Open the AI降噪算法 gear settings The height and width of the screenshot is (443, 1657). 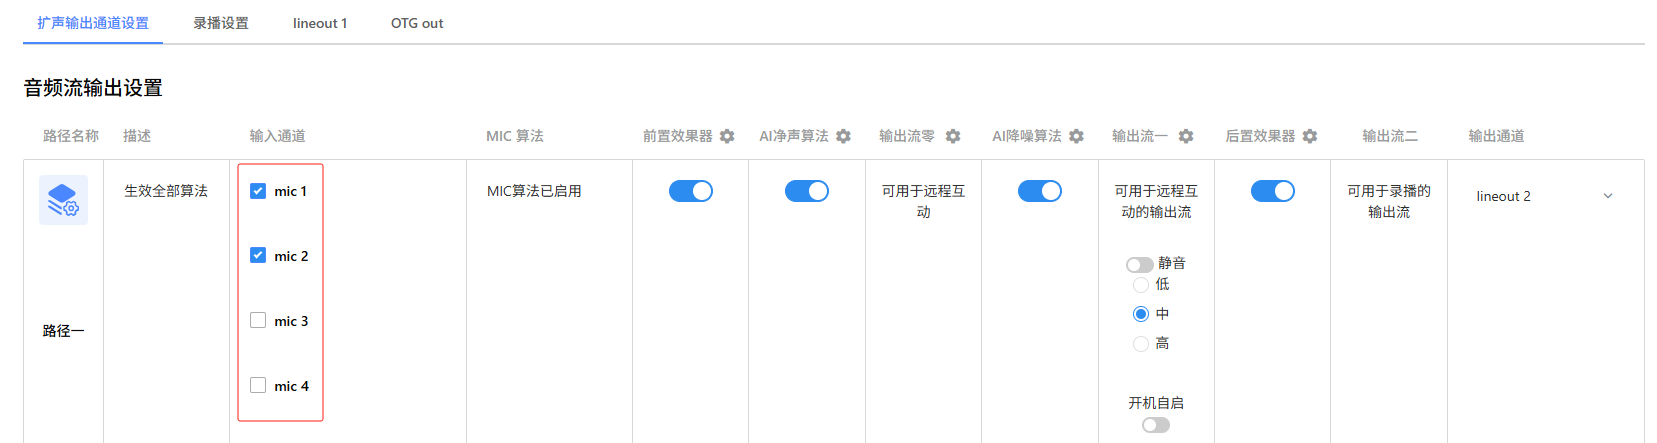pyautogui.click(x=1076, y=136)
